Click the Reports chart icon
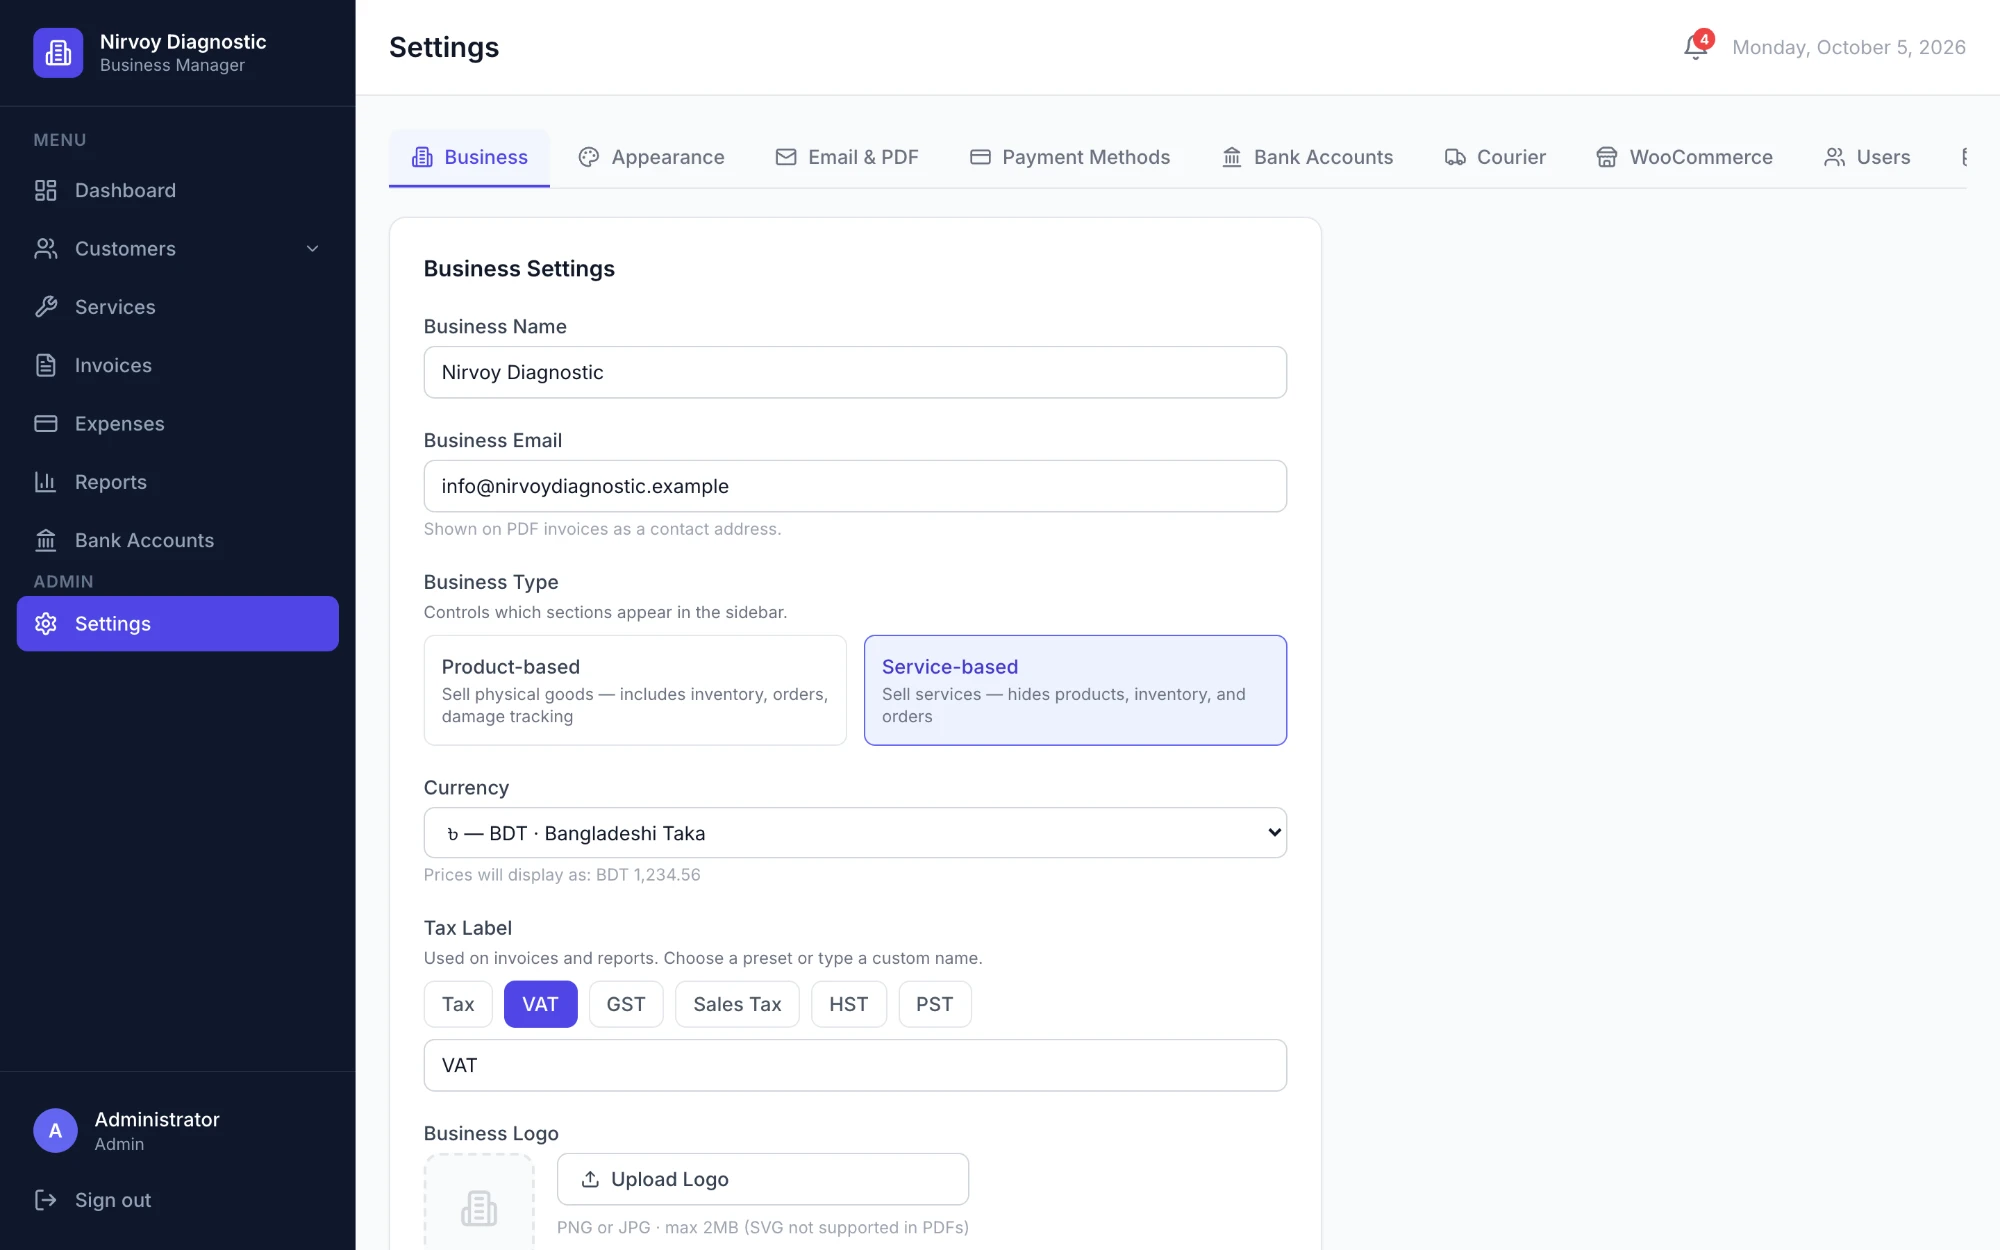Viewport: 2000px width, 1250px height. [46, 482]
